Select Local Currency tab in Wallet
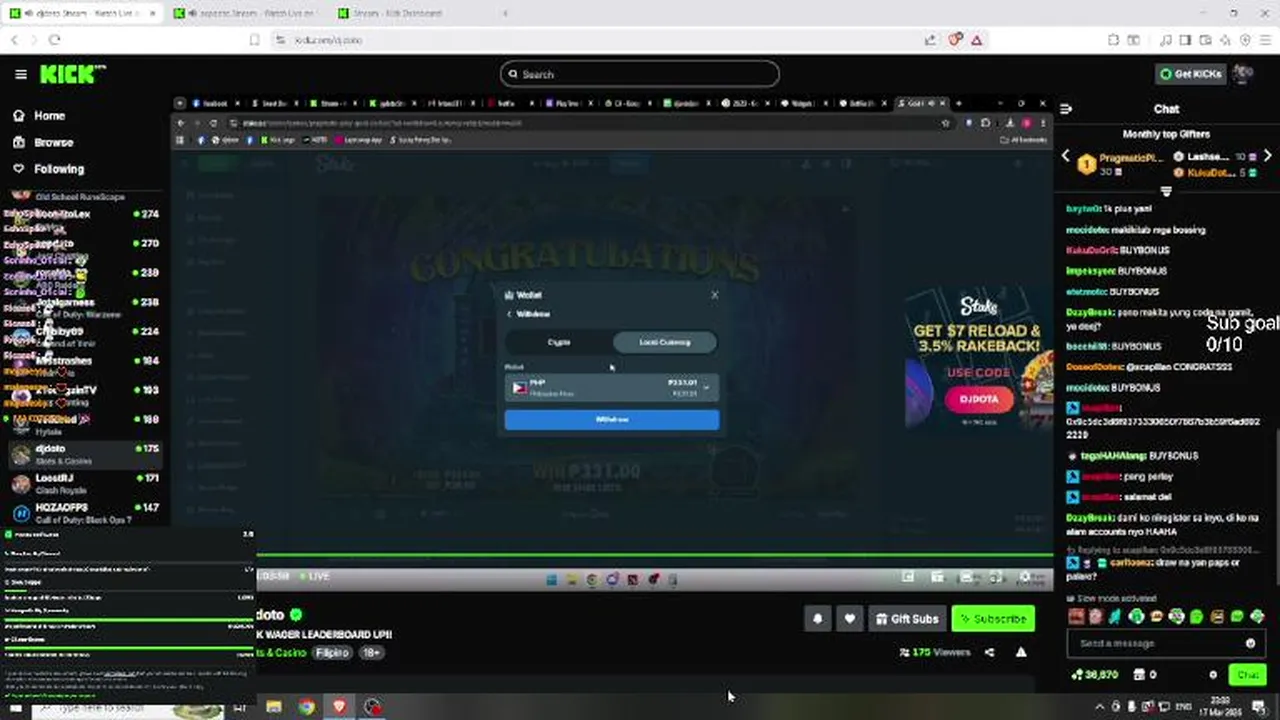 665,342
